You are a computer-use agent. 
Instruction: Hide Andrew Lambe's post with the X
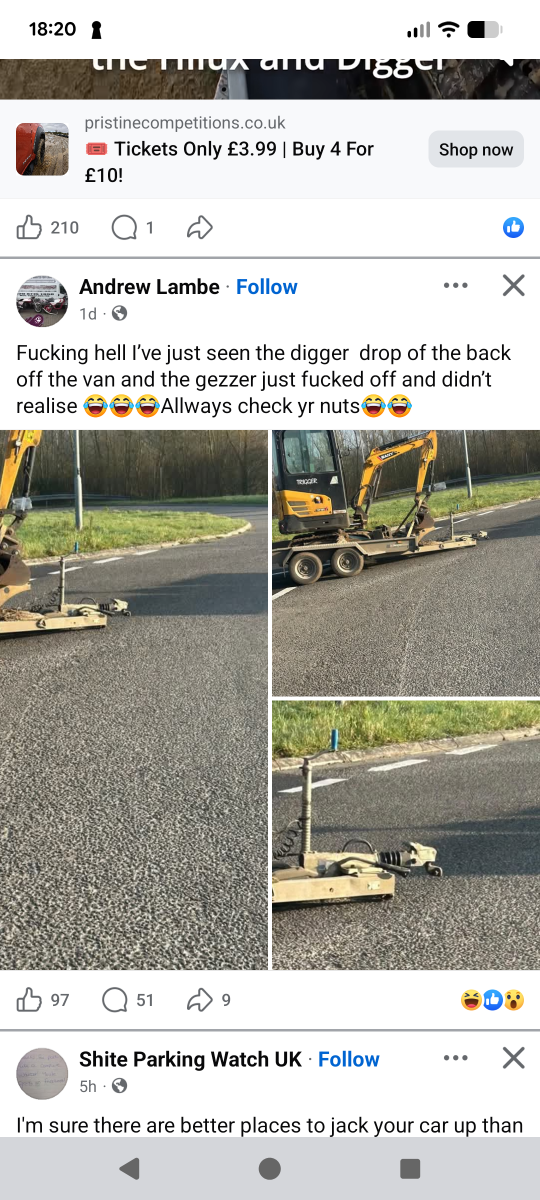coord(513,286)
